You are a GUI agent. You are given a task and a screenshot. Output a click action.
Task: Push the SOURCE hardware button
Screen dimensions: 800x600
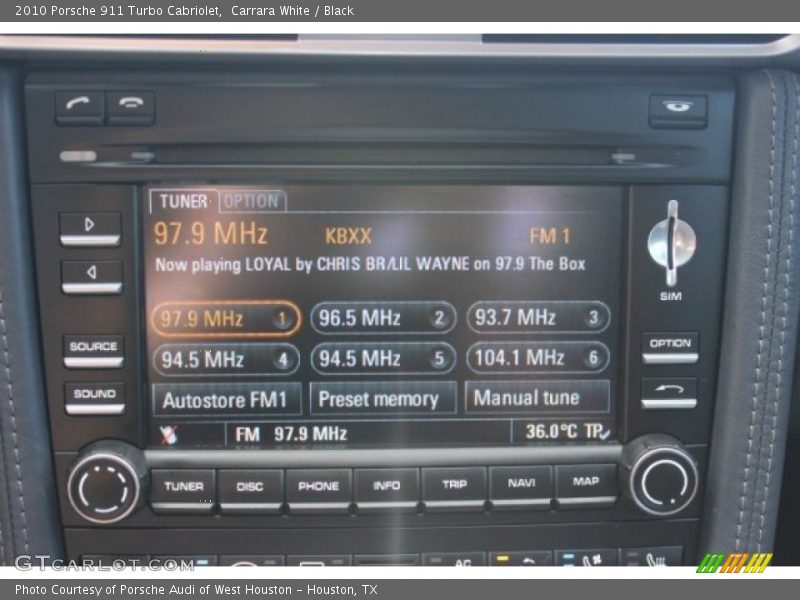click(94, 351)
